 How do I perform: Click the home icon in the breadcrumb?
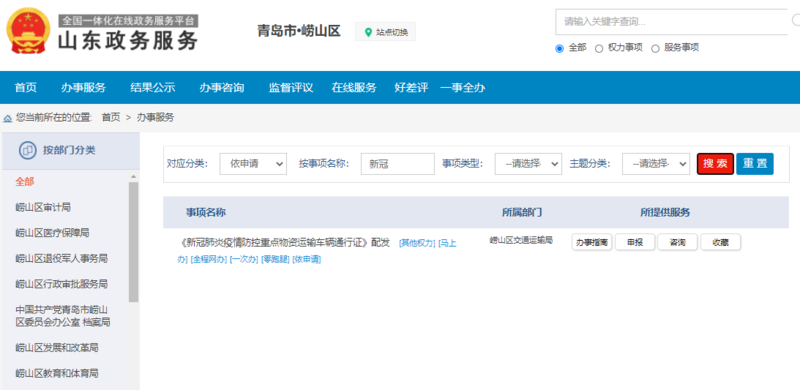[8, 118]
